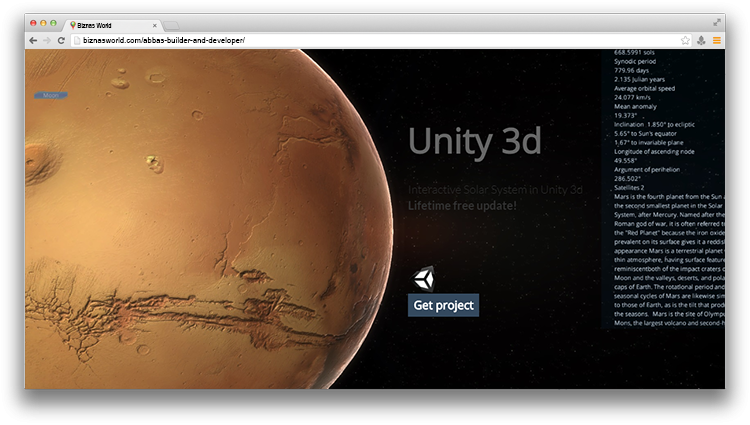Viewport: 750px width, 425px height.
Task: Click the 'Synodic period' label
Action: point(635,62)
